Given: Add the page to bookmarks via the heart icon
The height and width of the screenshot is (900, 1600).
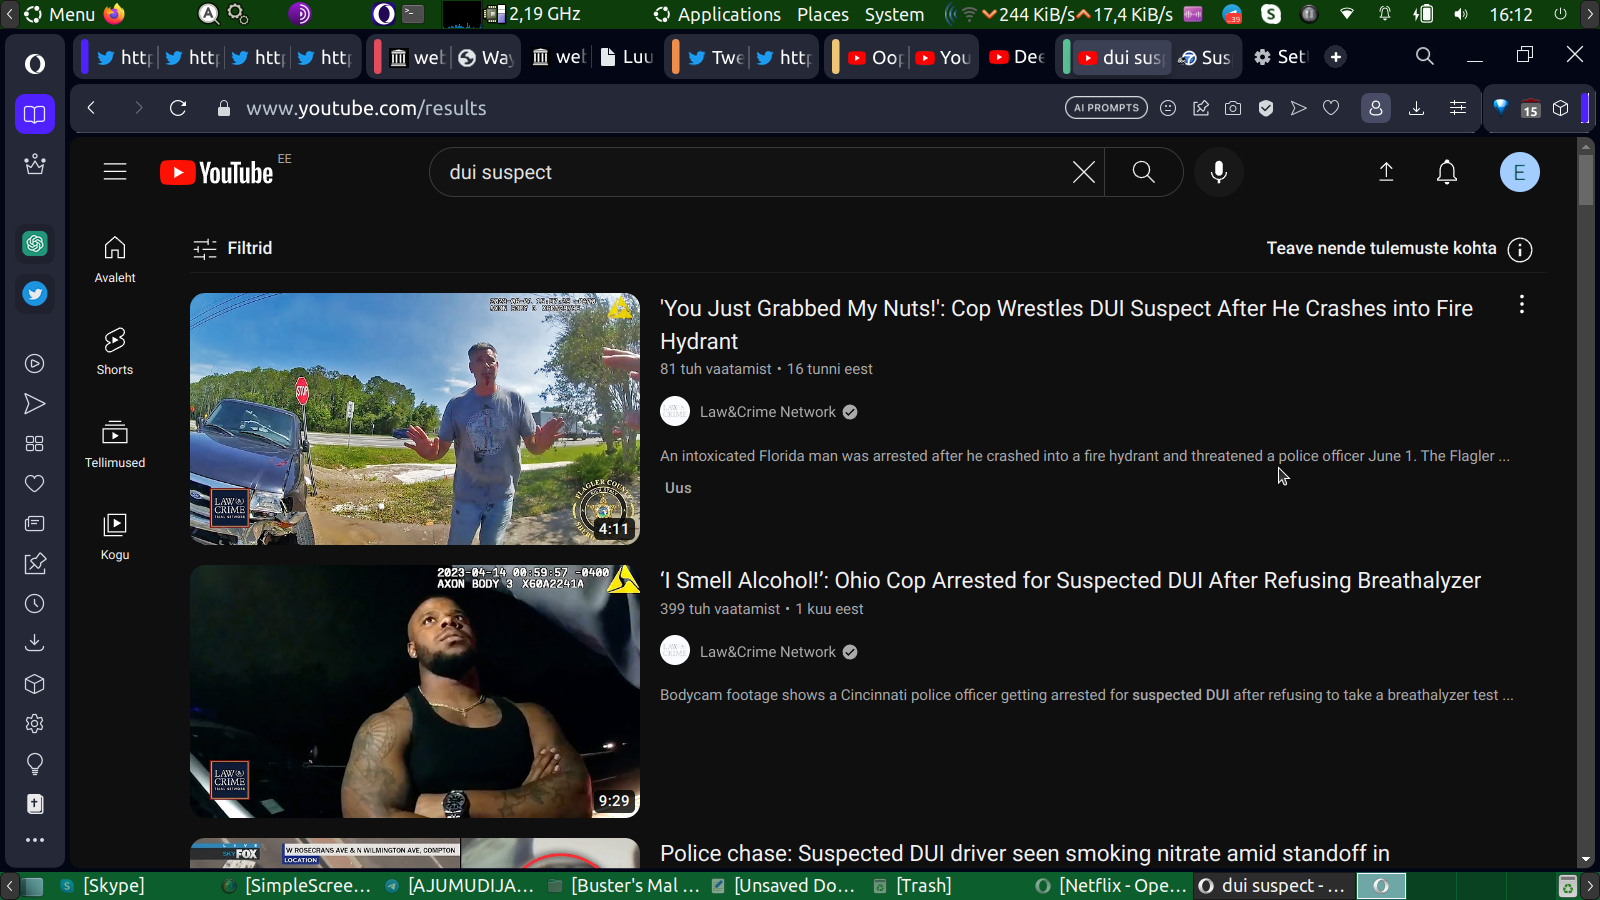Looking at the screenshot, I should [1331, 108].
